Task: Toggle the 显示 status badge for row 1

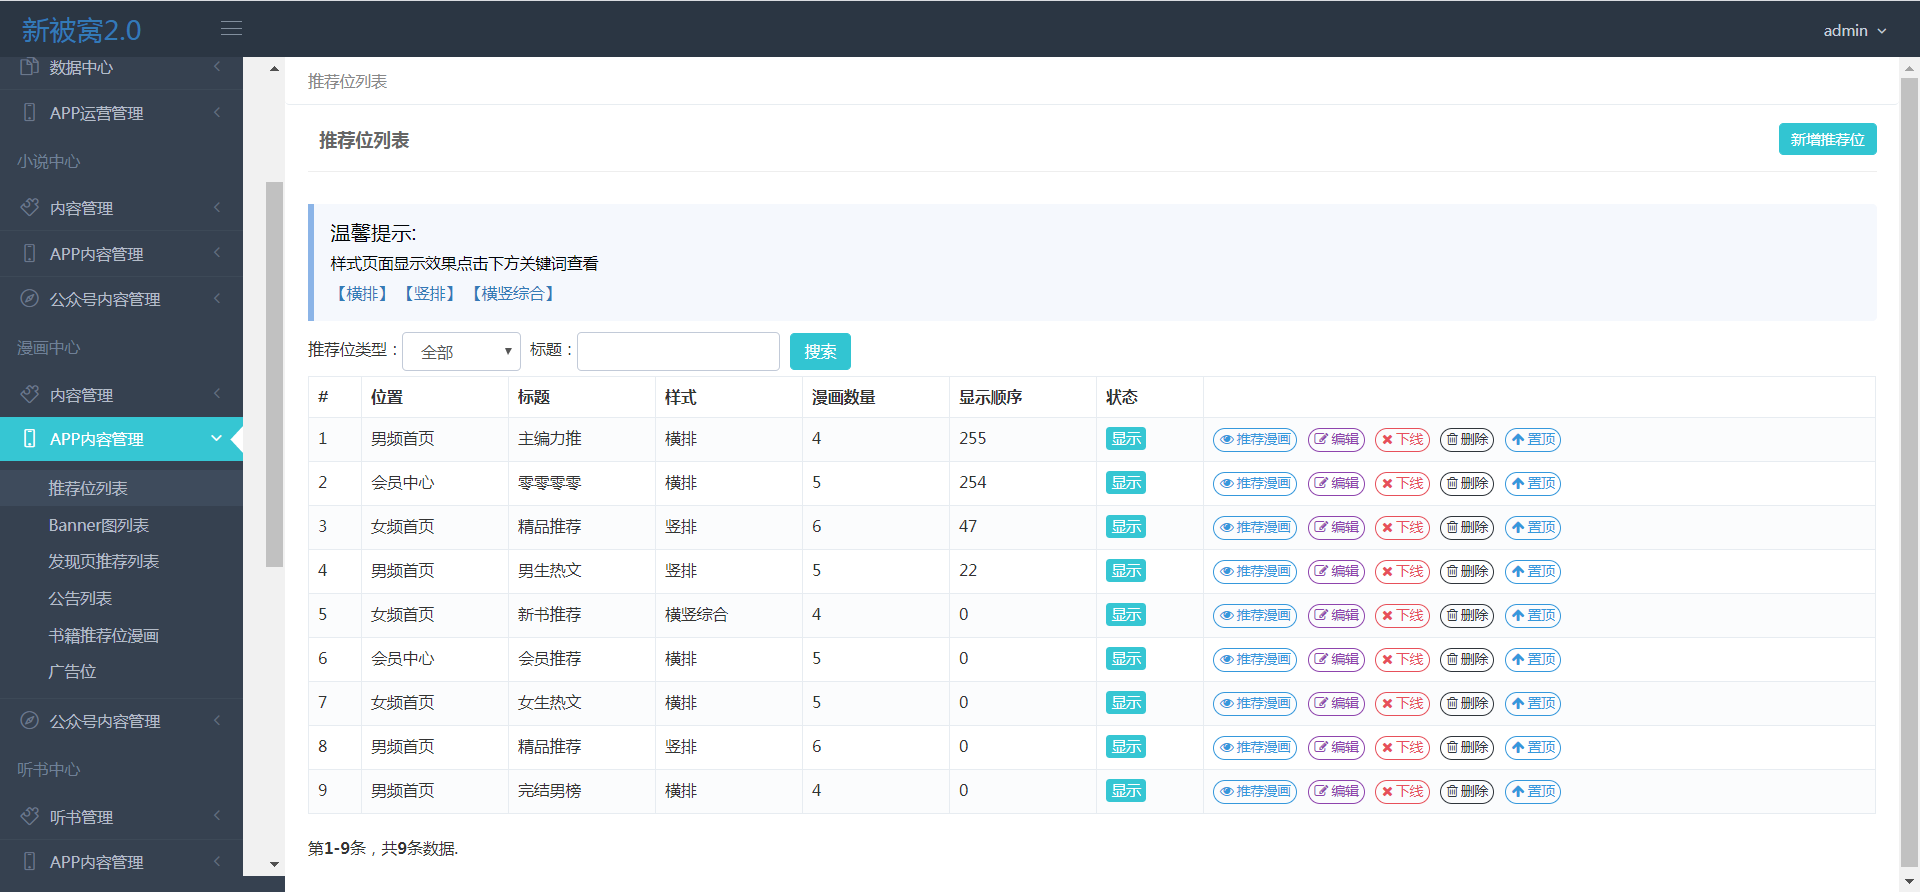Action: (1125, 439)
